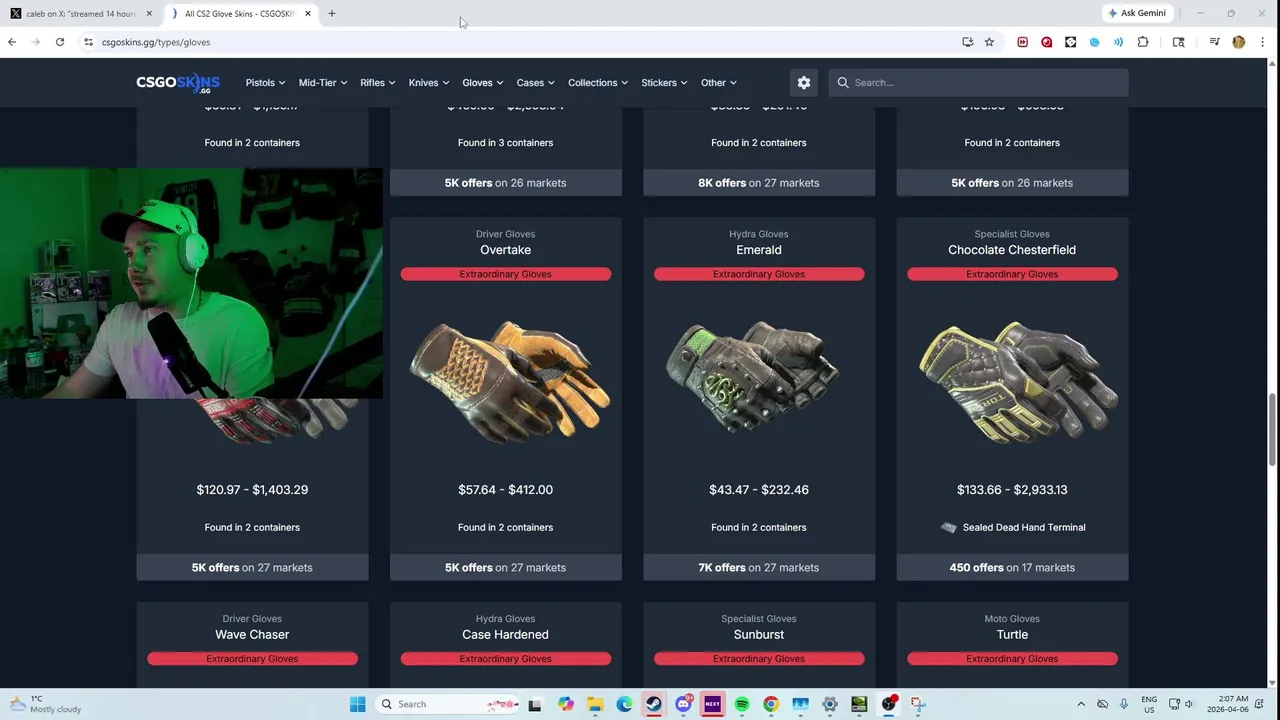Expand the Rifles dropdown menu

click(377, 83)
